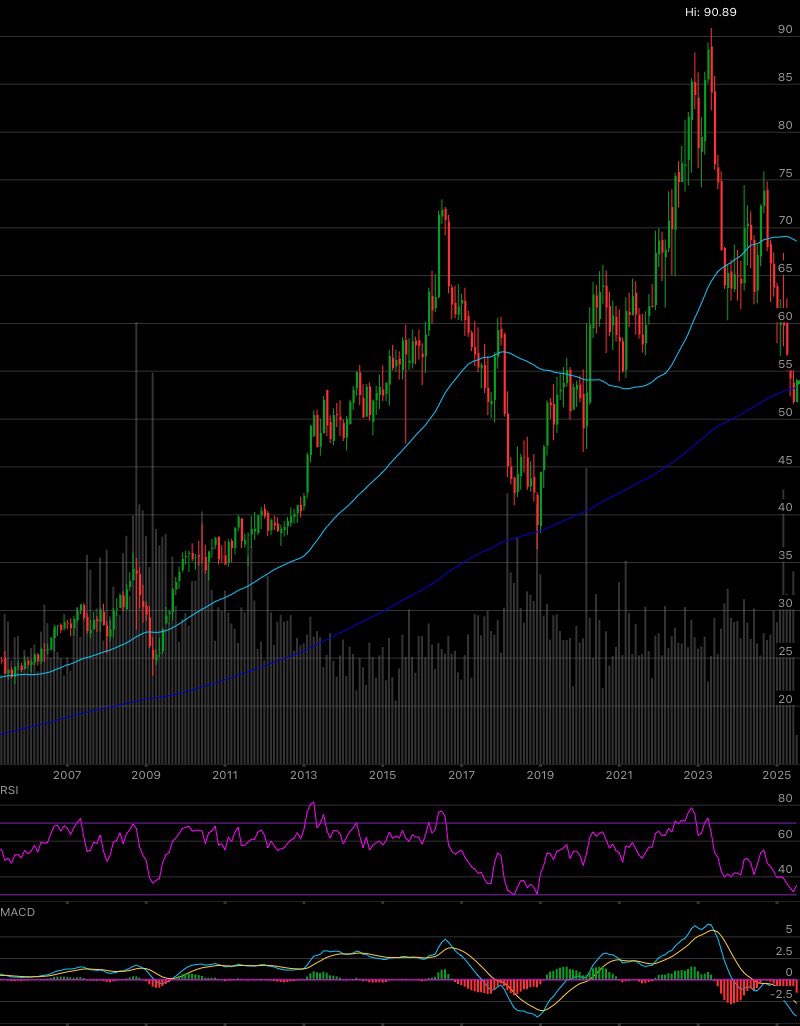Click the 30 price axis label
Viewport: 800px width, 1026px height.
(785, 603)
